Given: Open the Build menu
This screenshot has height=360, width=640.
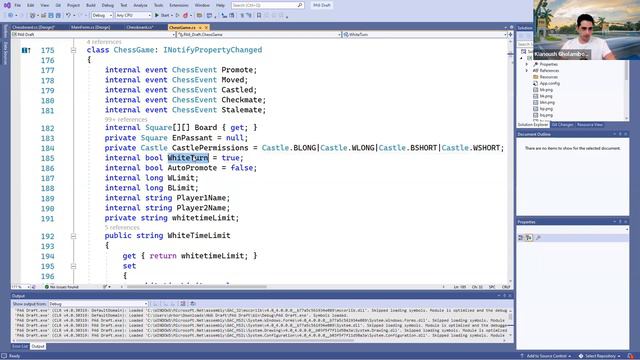Looking at the screenshot, I should 91,5.
